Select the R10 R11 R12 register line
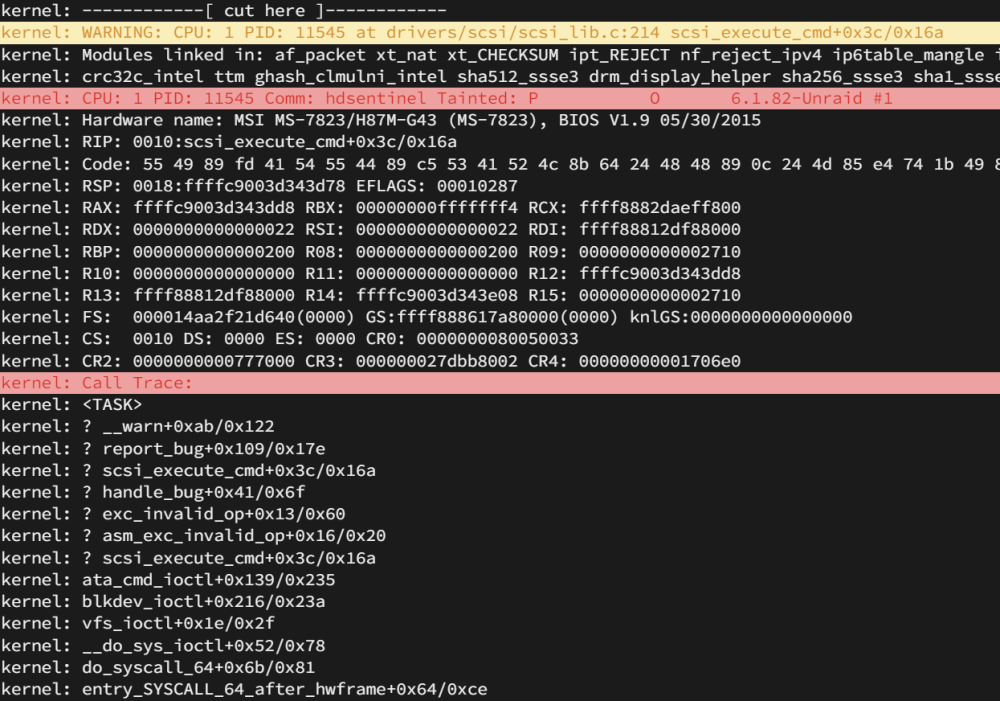 500,273
